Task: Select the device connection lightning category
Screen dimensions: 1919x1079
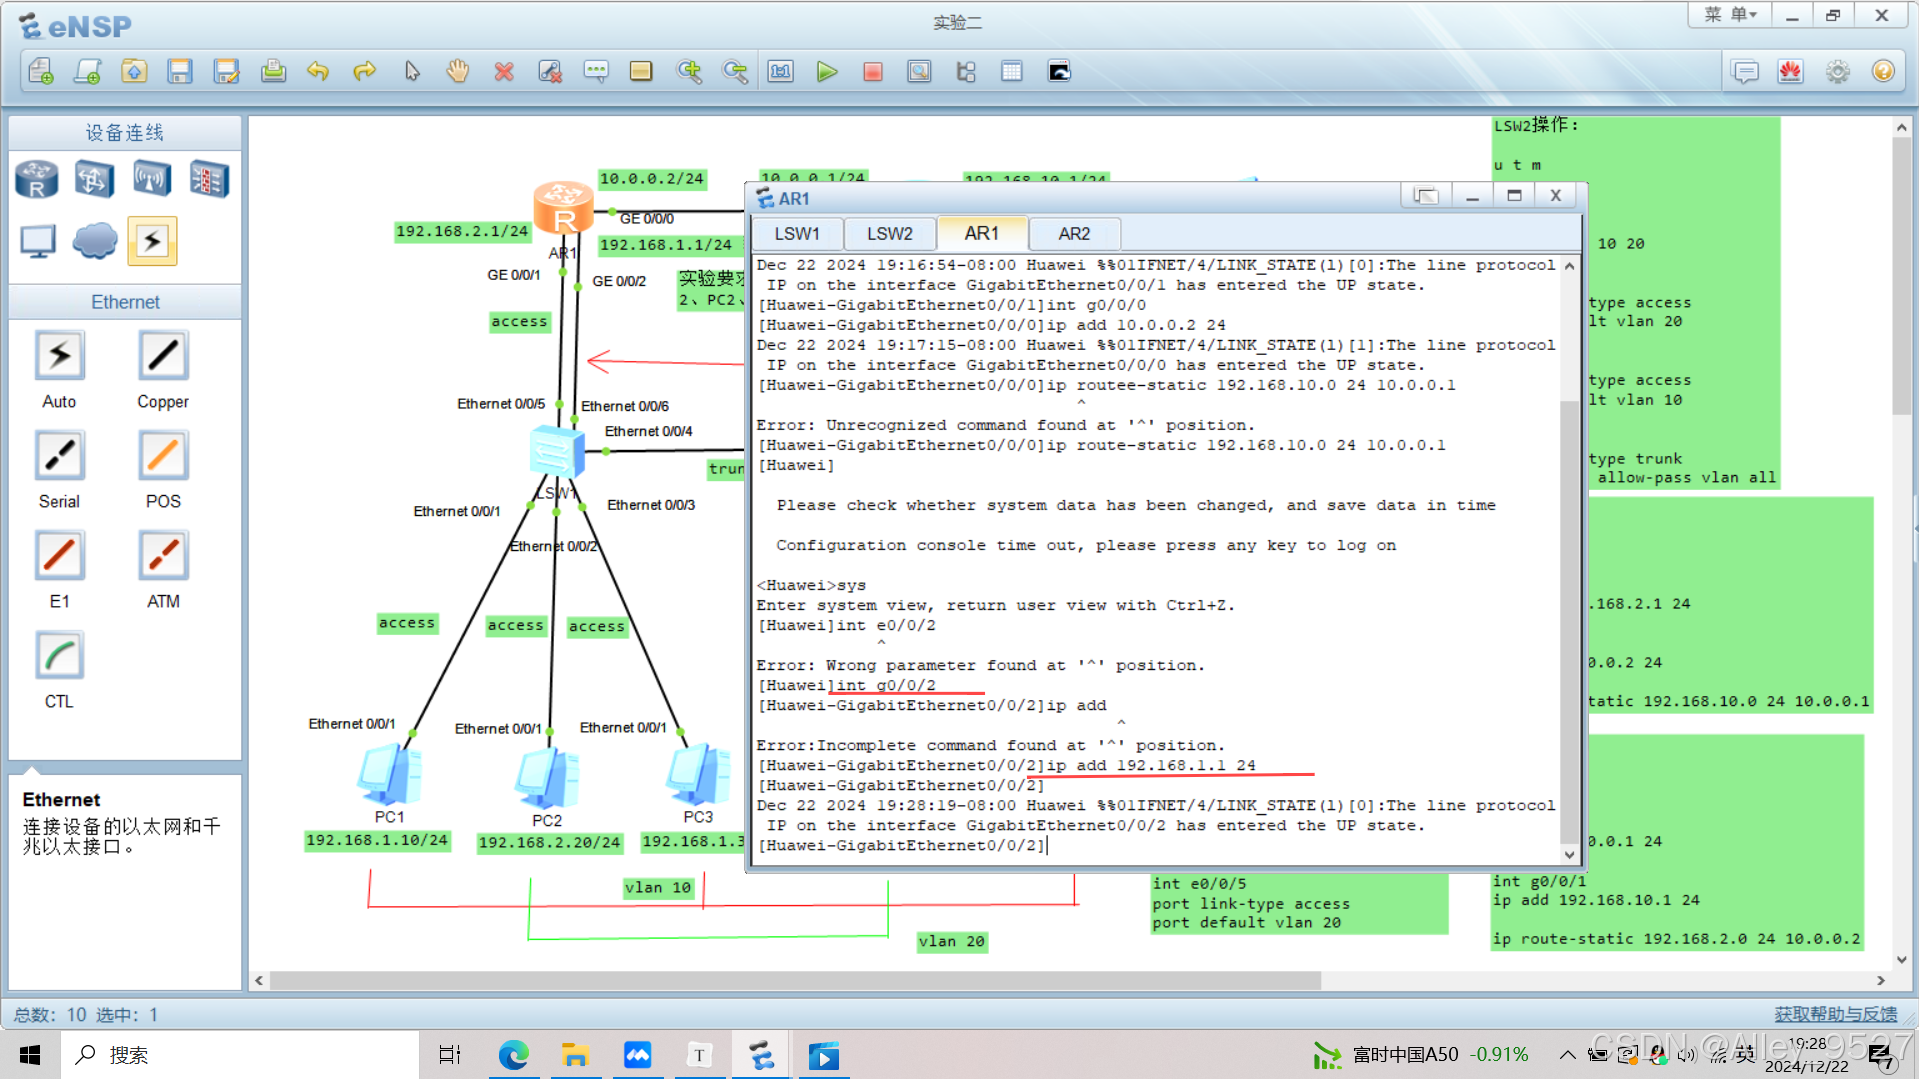Action: click(152, 241)
